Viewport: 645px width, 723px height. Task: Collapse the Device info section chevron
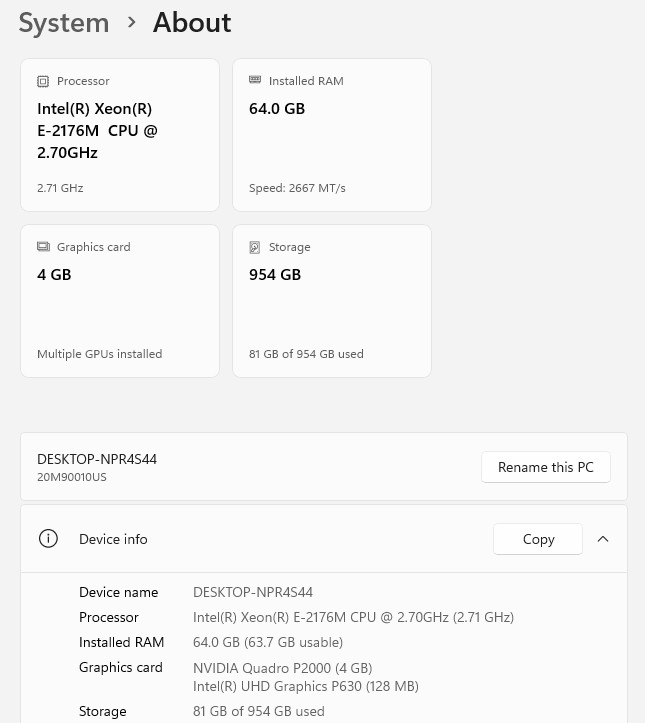[603, 539]
